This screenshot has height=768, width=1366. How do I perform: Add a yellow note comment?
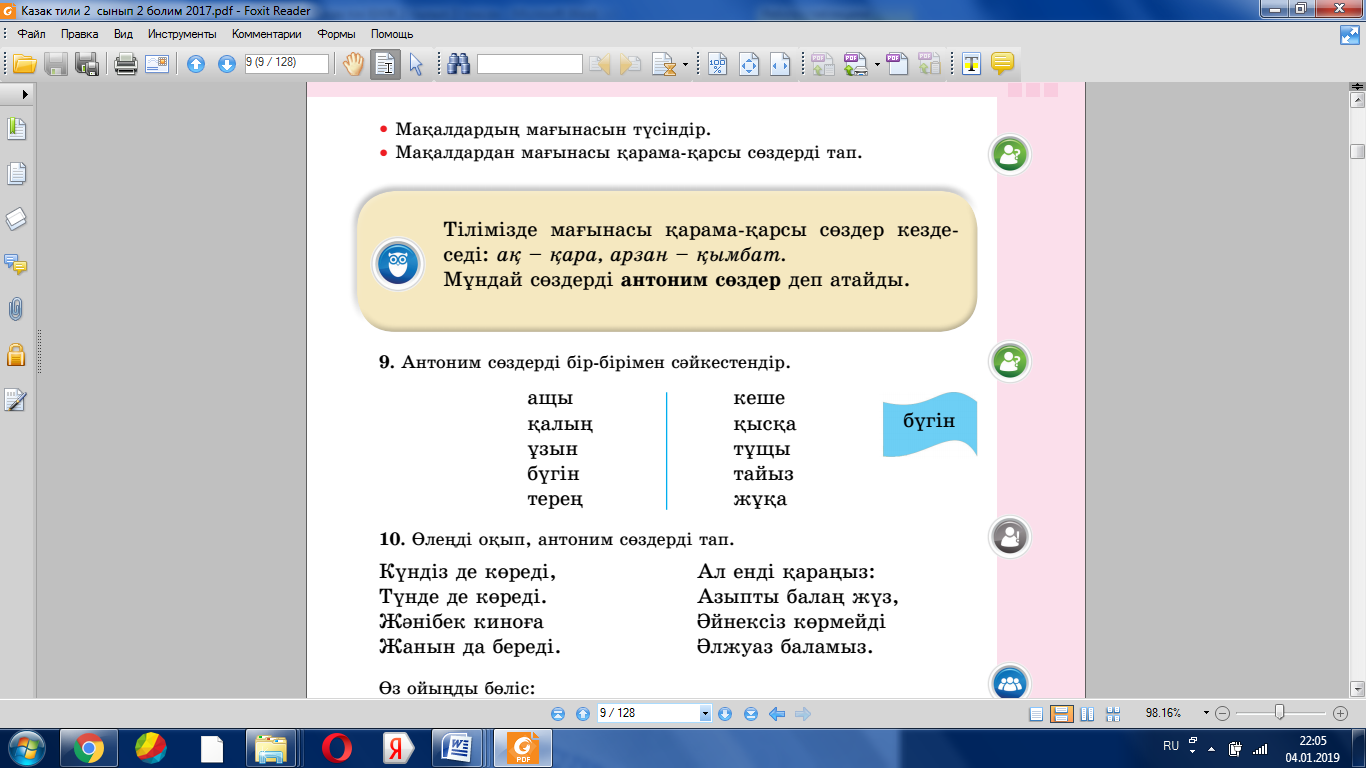point(1003,64)
